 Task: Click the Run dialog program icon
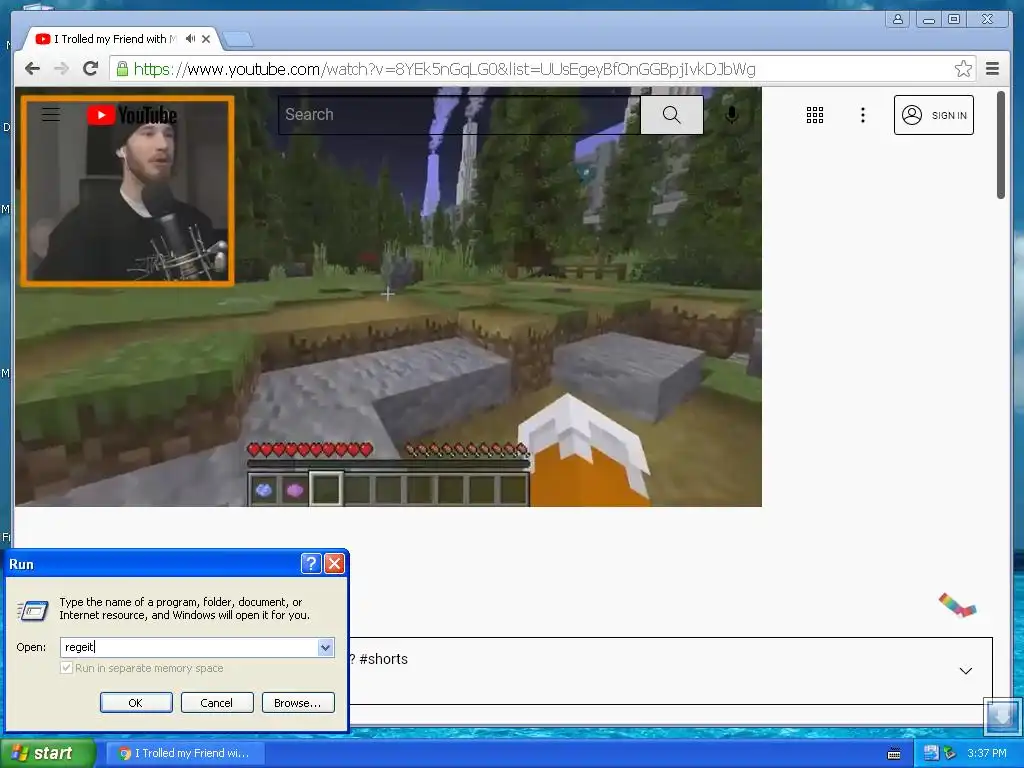tap(33, 611)
